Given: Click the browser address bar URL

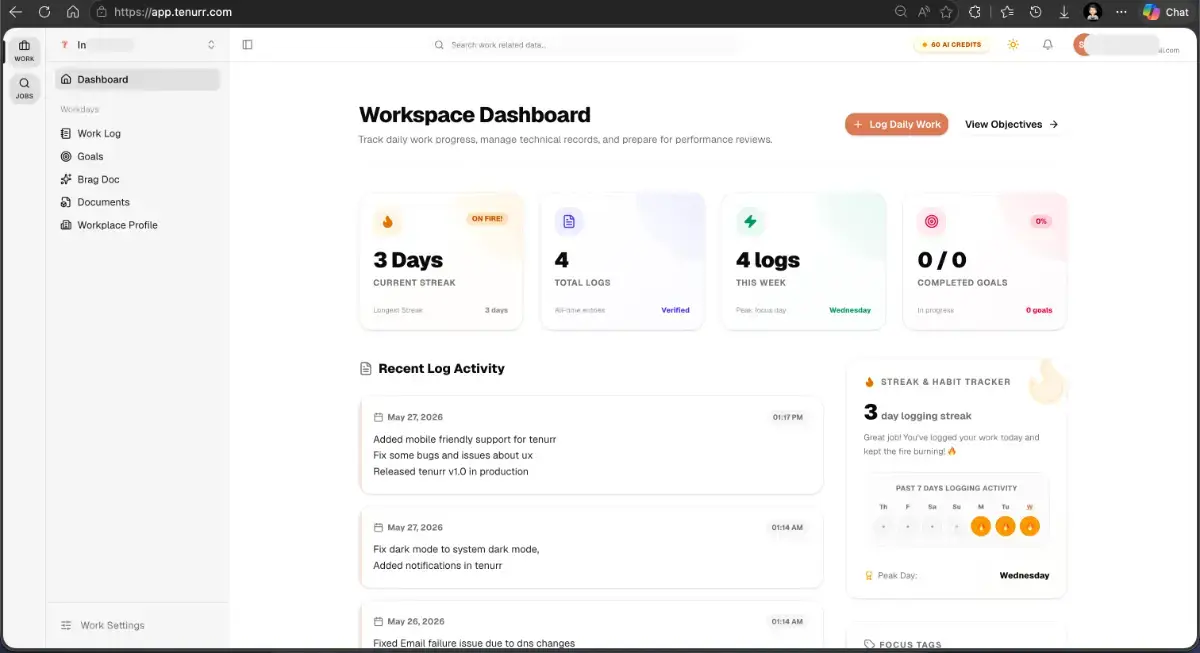Looking at the screenshot, I should click(173, 12).
